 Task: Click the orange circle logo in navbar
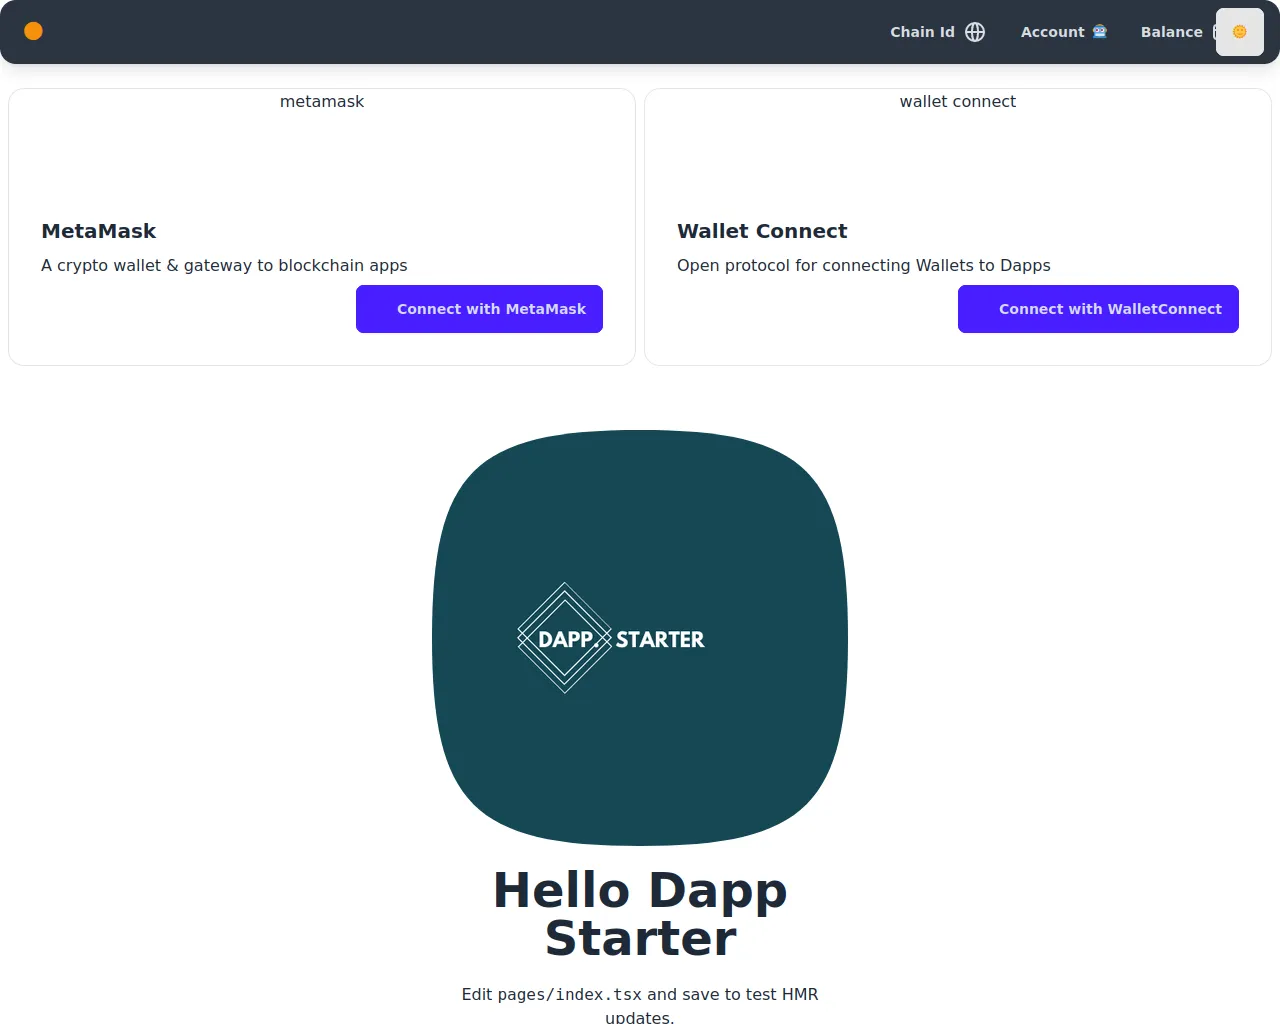(33, 31)
